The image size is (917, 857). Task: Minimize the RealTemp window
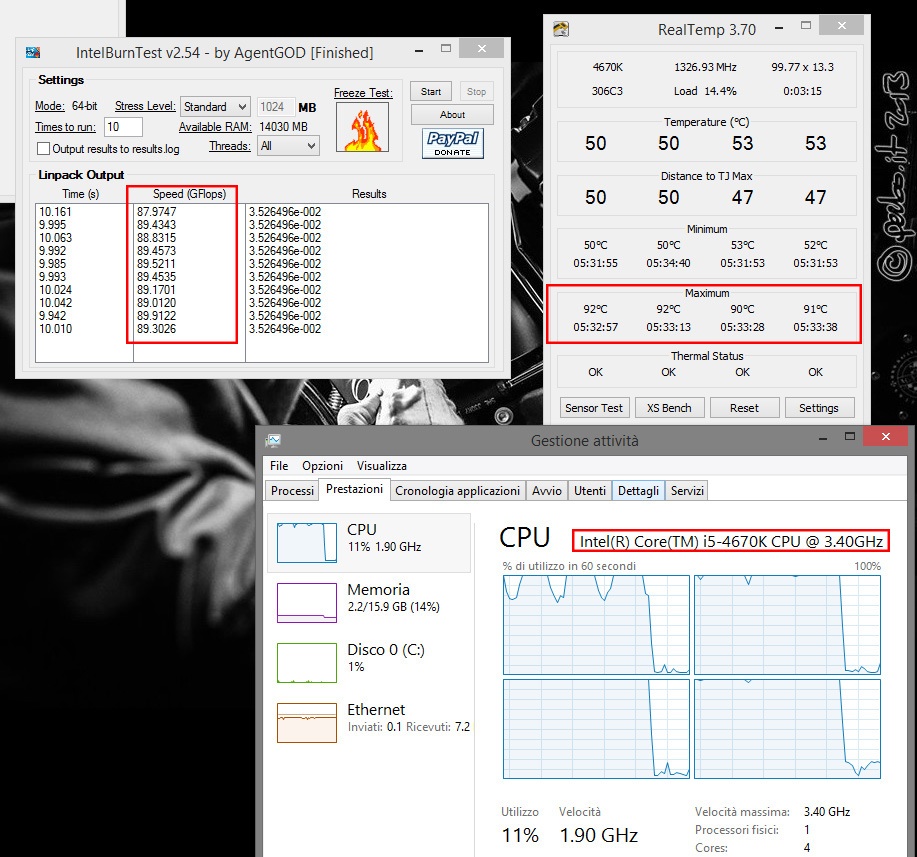tap(779, 27)
